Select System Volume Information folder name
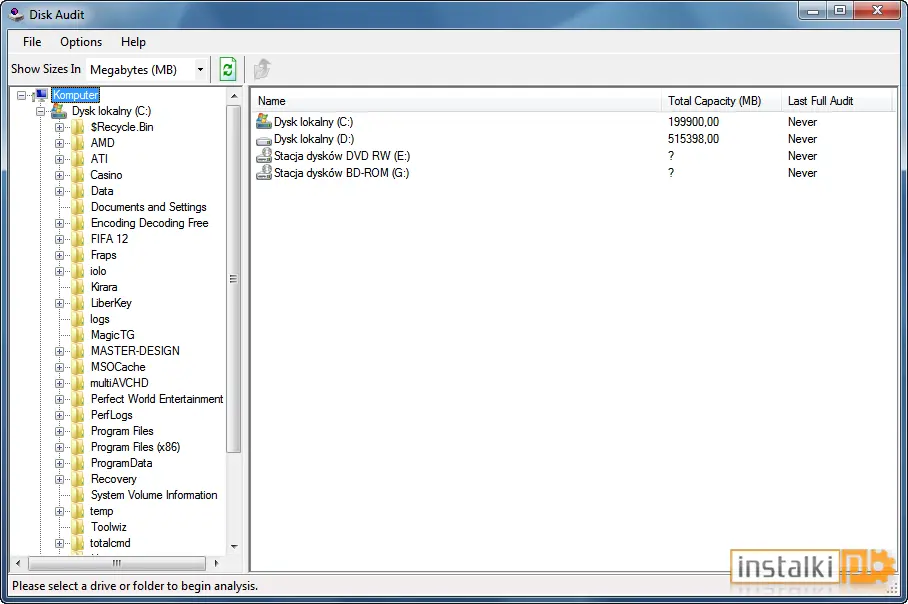This screenshot has width=908, height=604. coord(154,495)
